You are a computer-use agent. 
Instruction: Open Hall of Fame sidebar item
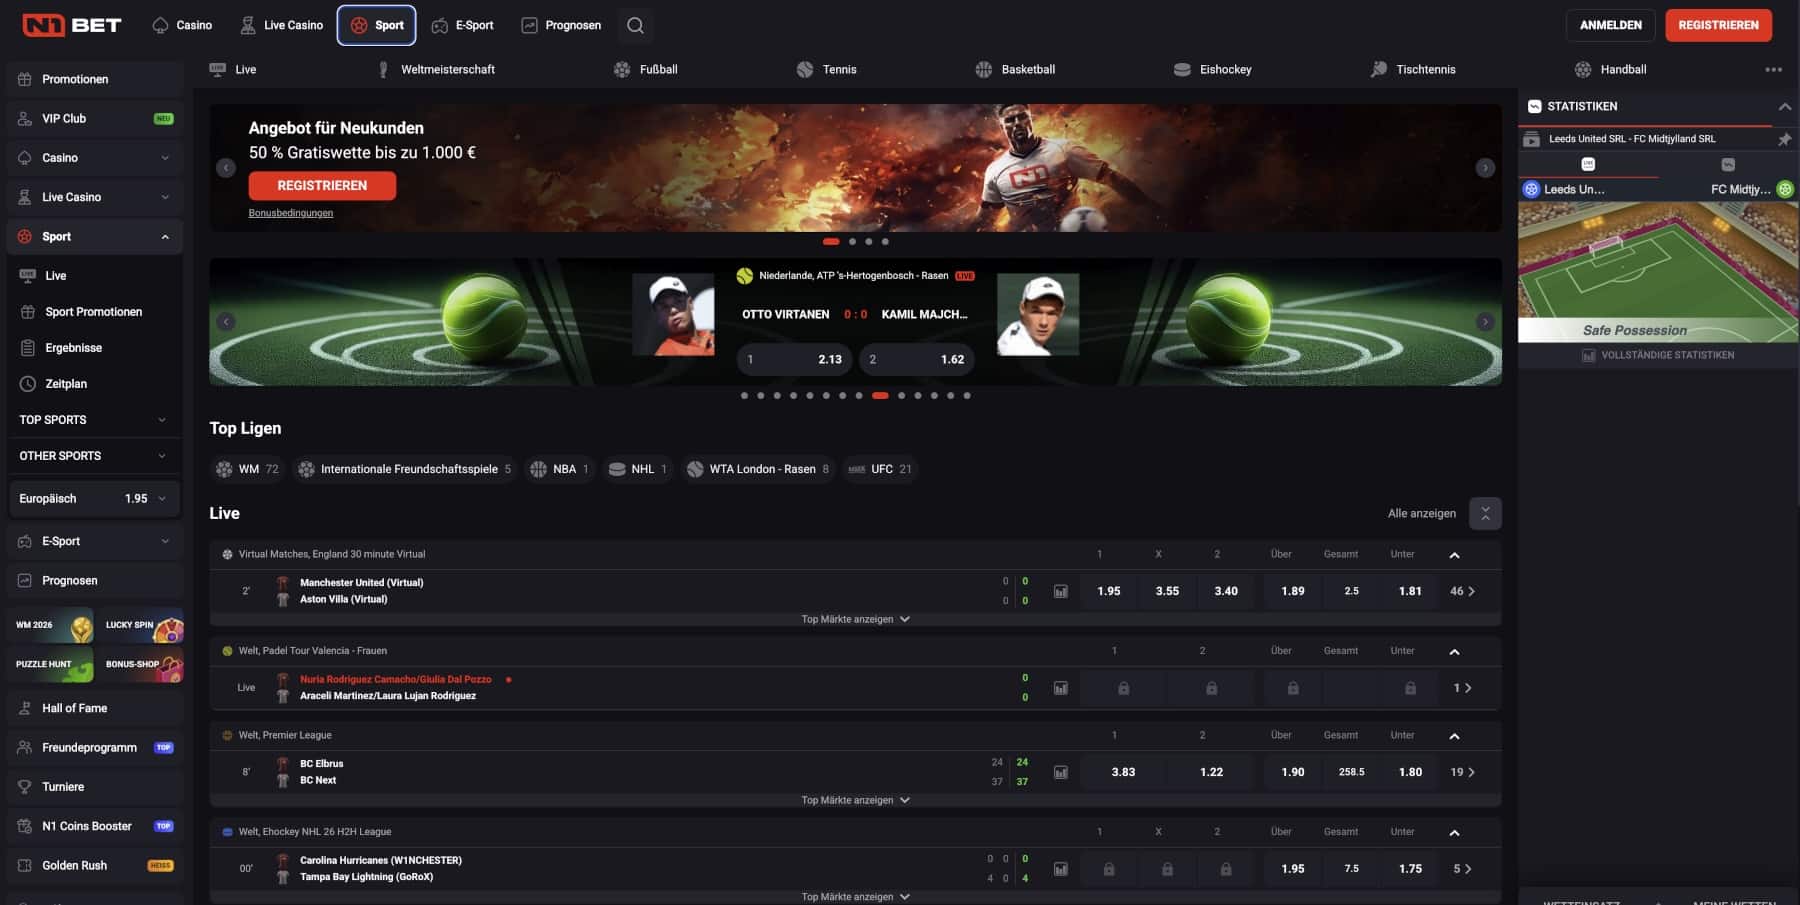pos(94,708)
